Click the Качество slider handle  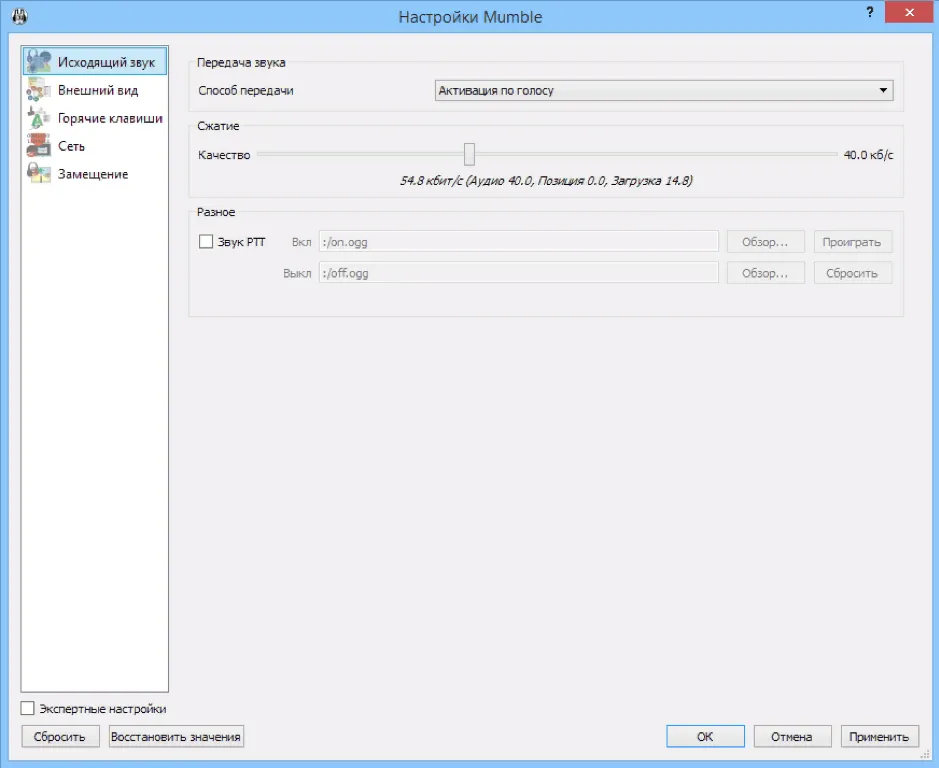click(469, 155)
